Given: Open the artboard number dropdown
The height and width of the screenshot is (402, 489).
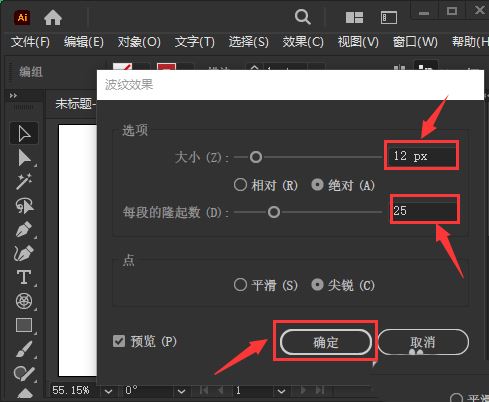Looking at the screenshot, I should click(282, 391).
